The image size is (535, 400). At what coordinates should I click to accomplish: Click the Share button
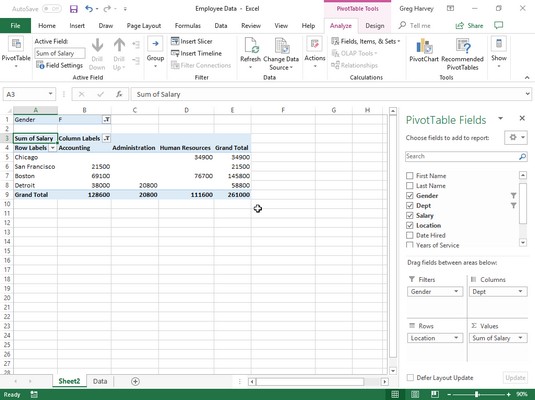pos(469,26)
